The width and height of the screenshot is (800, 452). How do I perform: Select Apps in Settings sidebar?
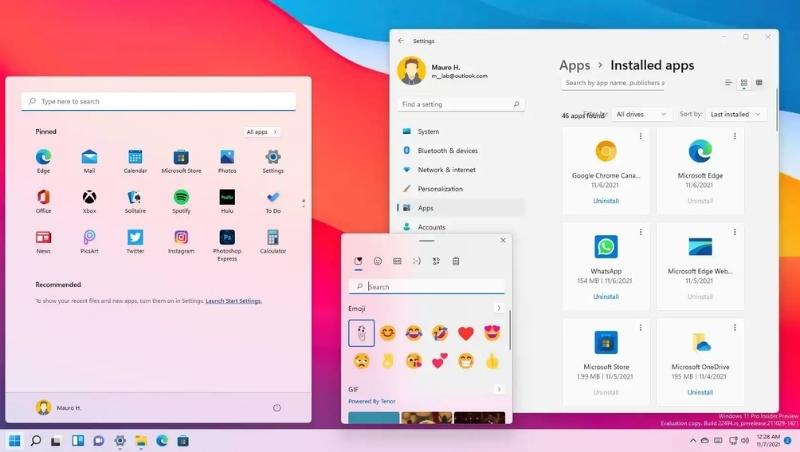[x=461, y=208]
